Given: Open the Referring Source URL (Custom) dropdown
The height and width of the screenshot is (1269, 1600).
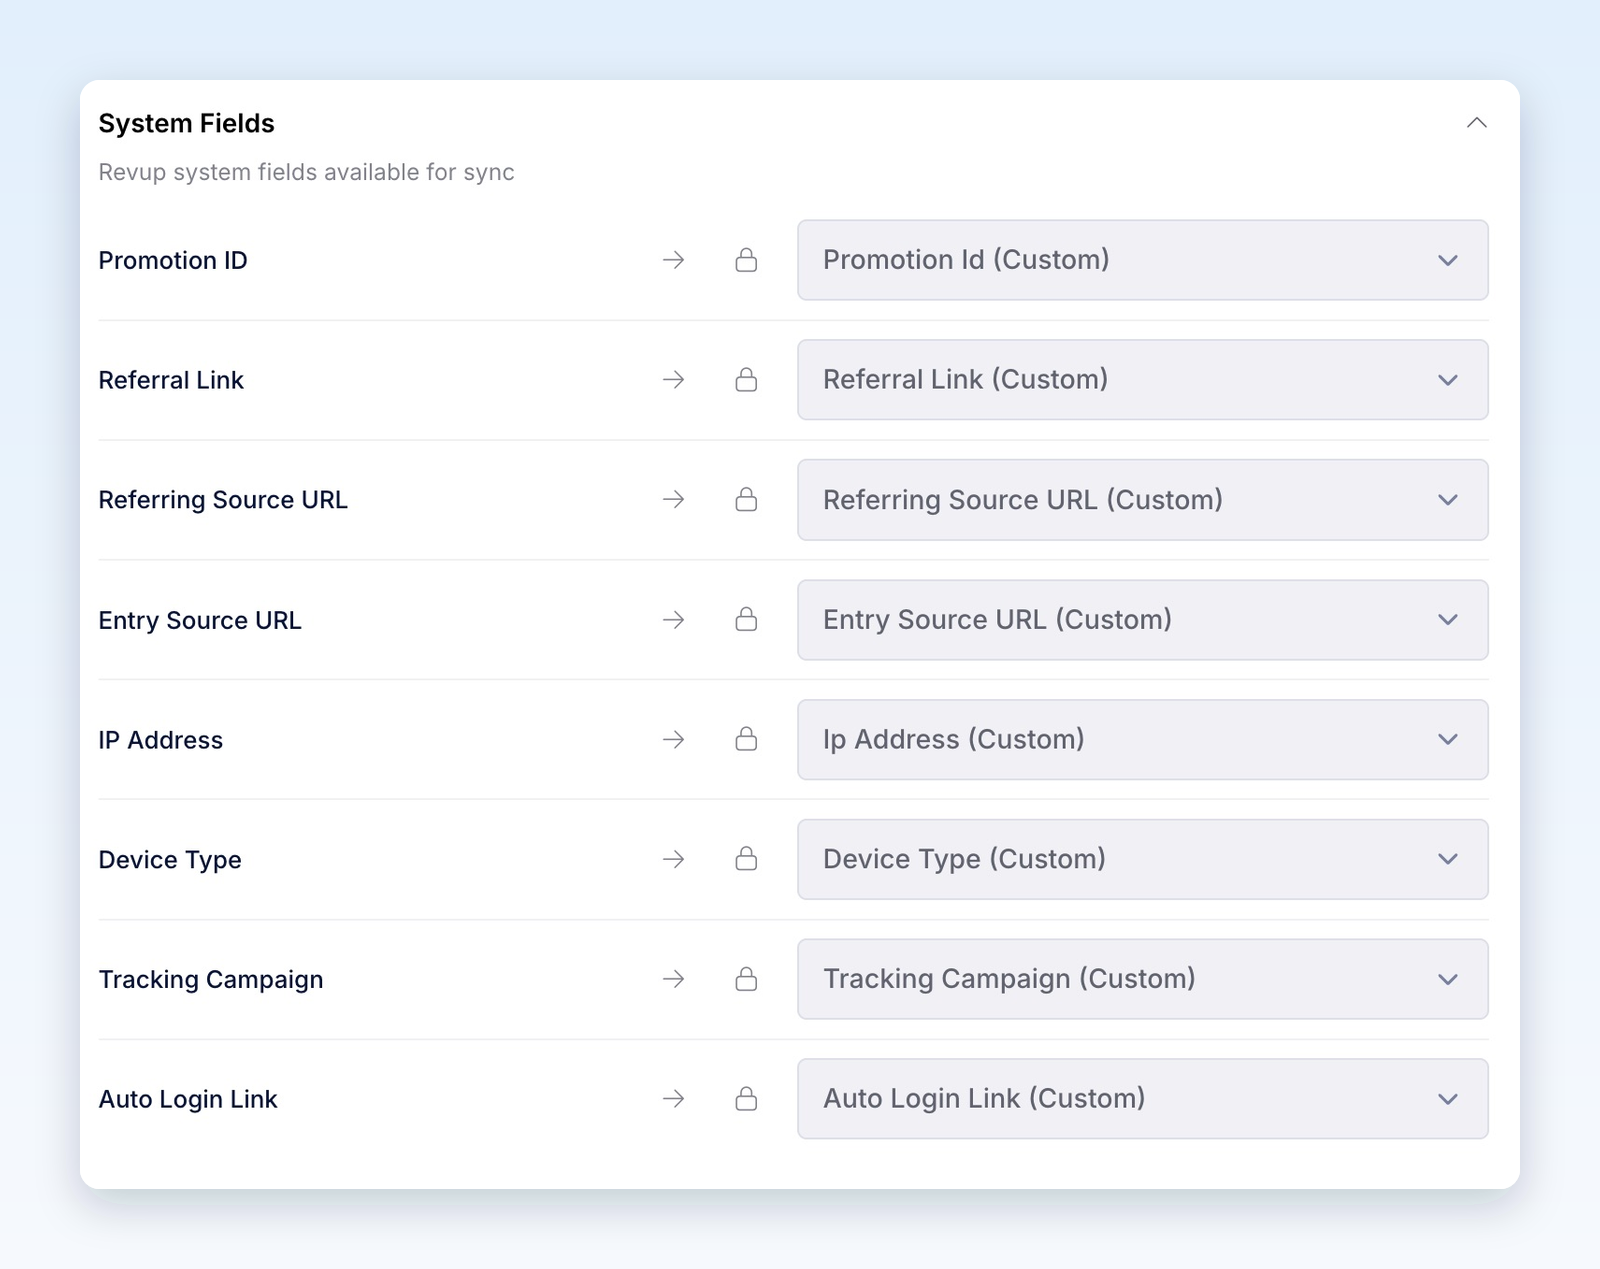Looking at the screenshot, I should (x=1142, y=500).
